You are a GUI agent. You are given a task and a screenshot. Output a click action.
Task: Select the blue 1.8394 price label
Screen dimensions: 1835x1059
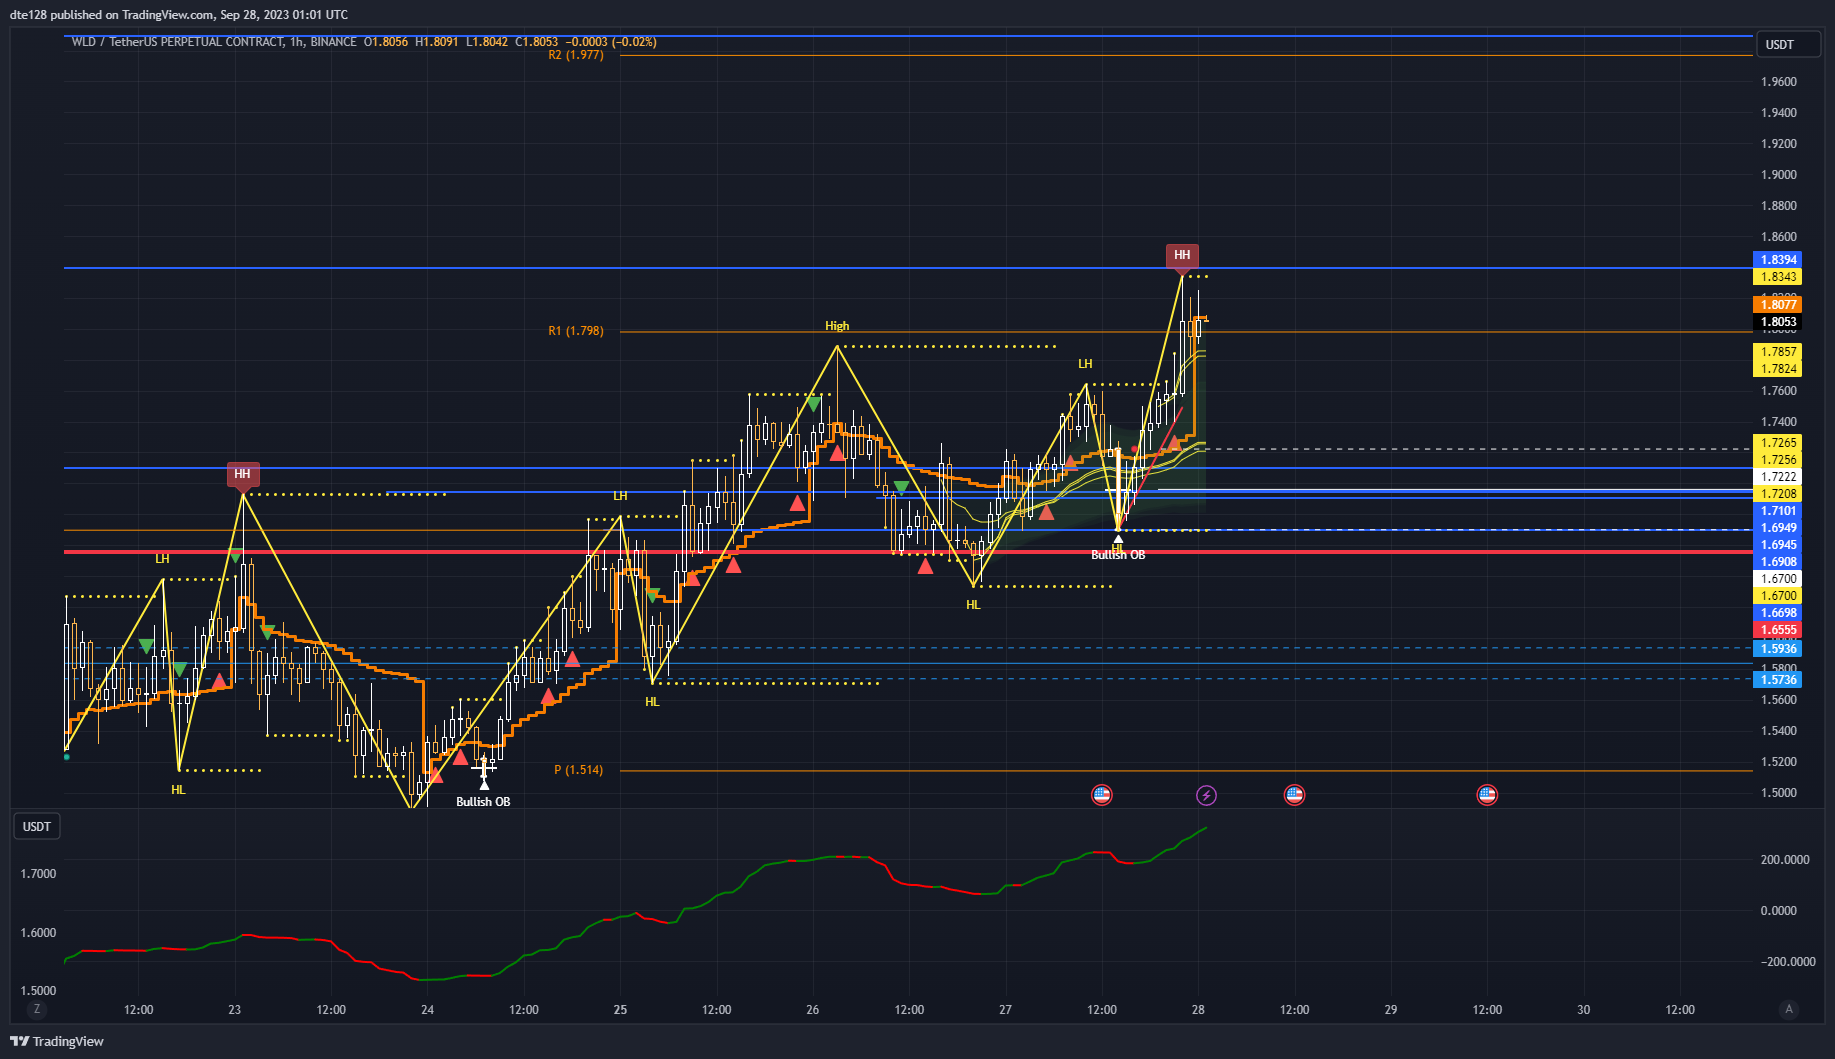[1778, 260]
